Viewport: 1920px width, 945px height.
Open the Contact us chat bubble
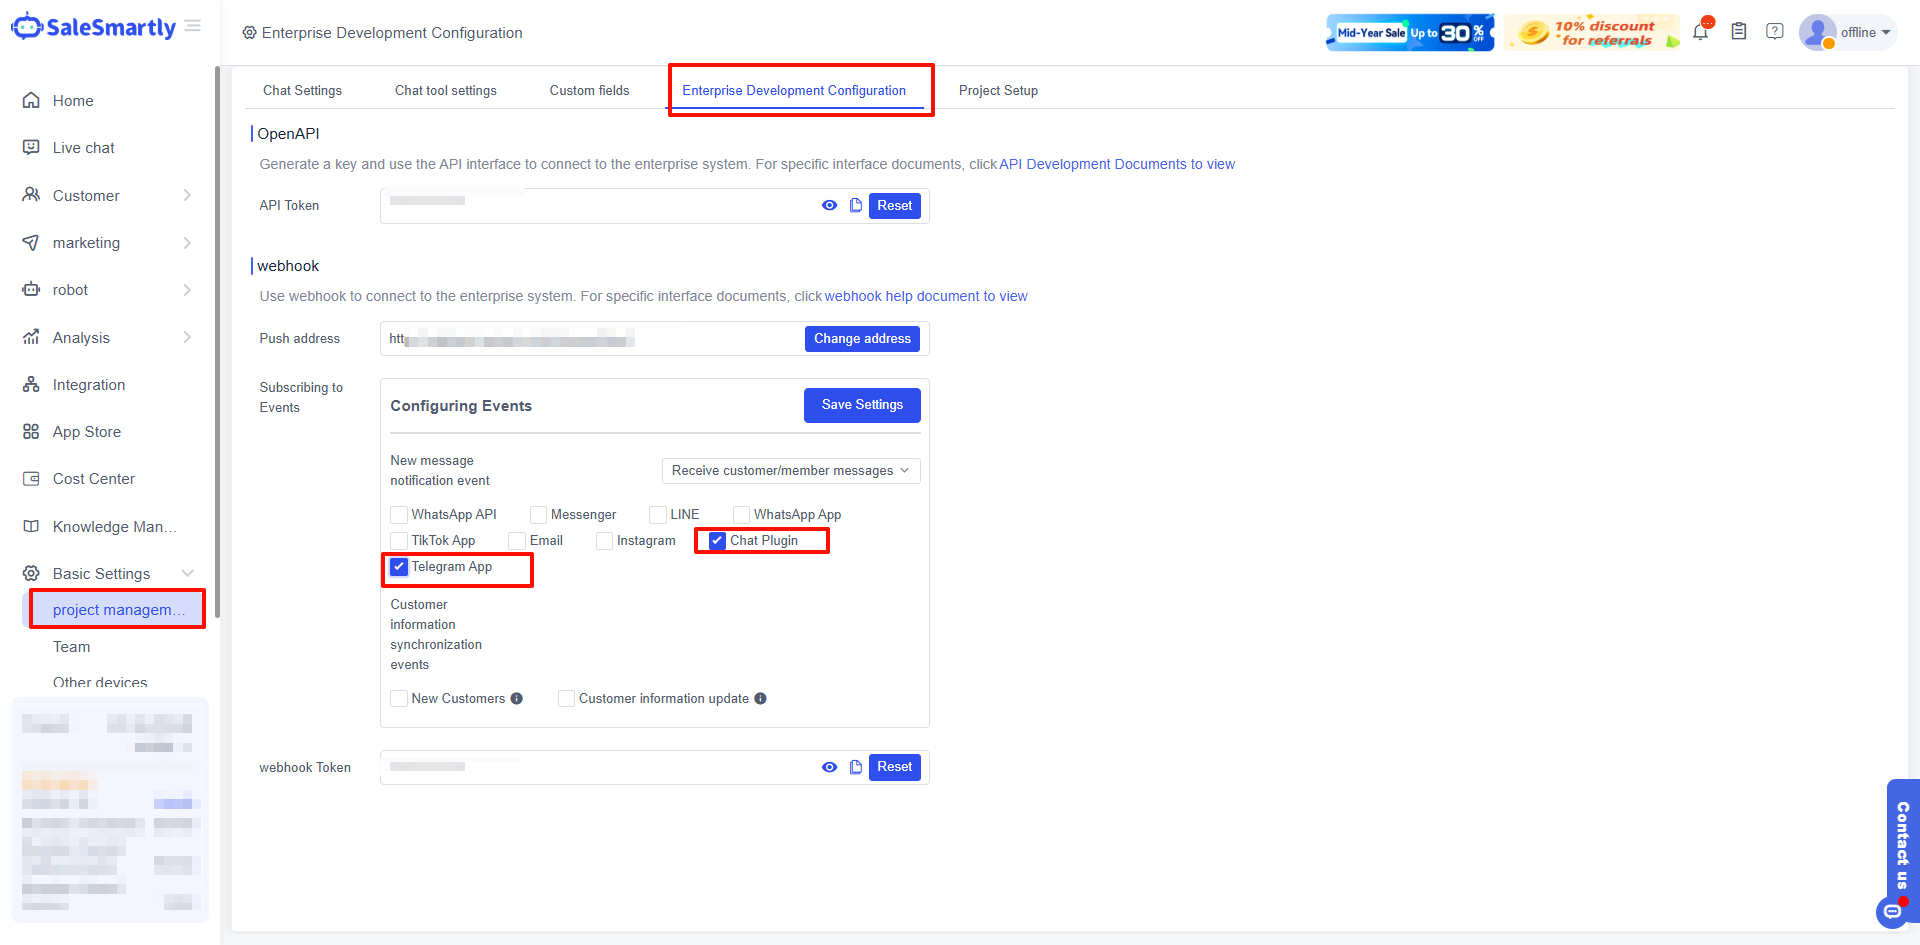pyautogui.click(x=1892, y=912)
